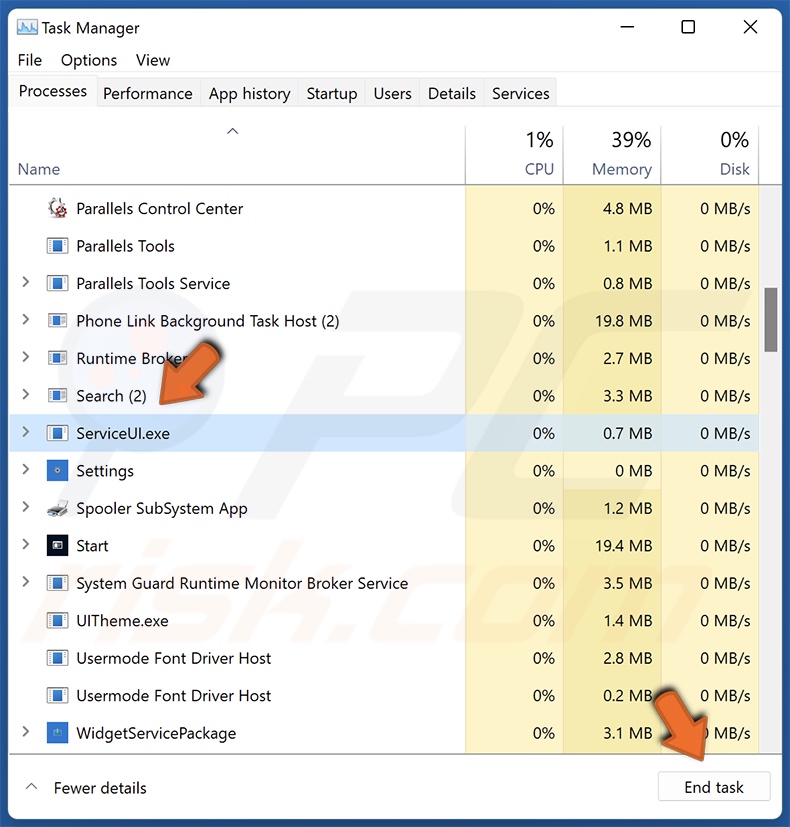Expand the Search (2) process group
Screen dimensions: 790x827
[x=25, y=395]
